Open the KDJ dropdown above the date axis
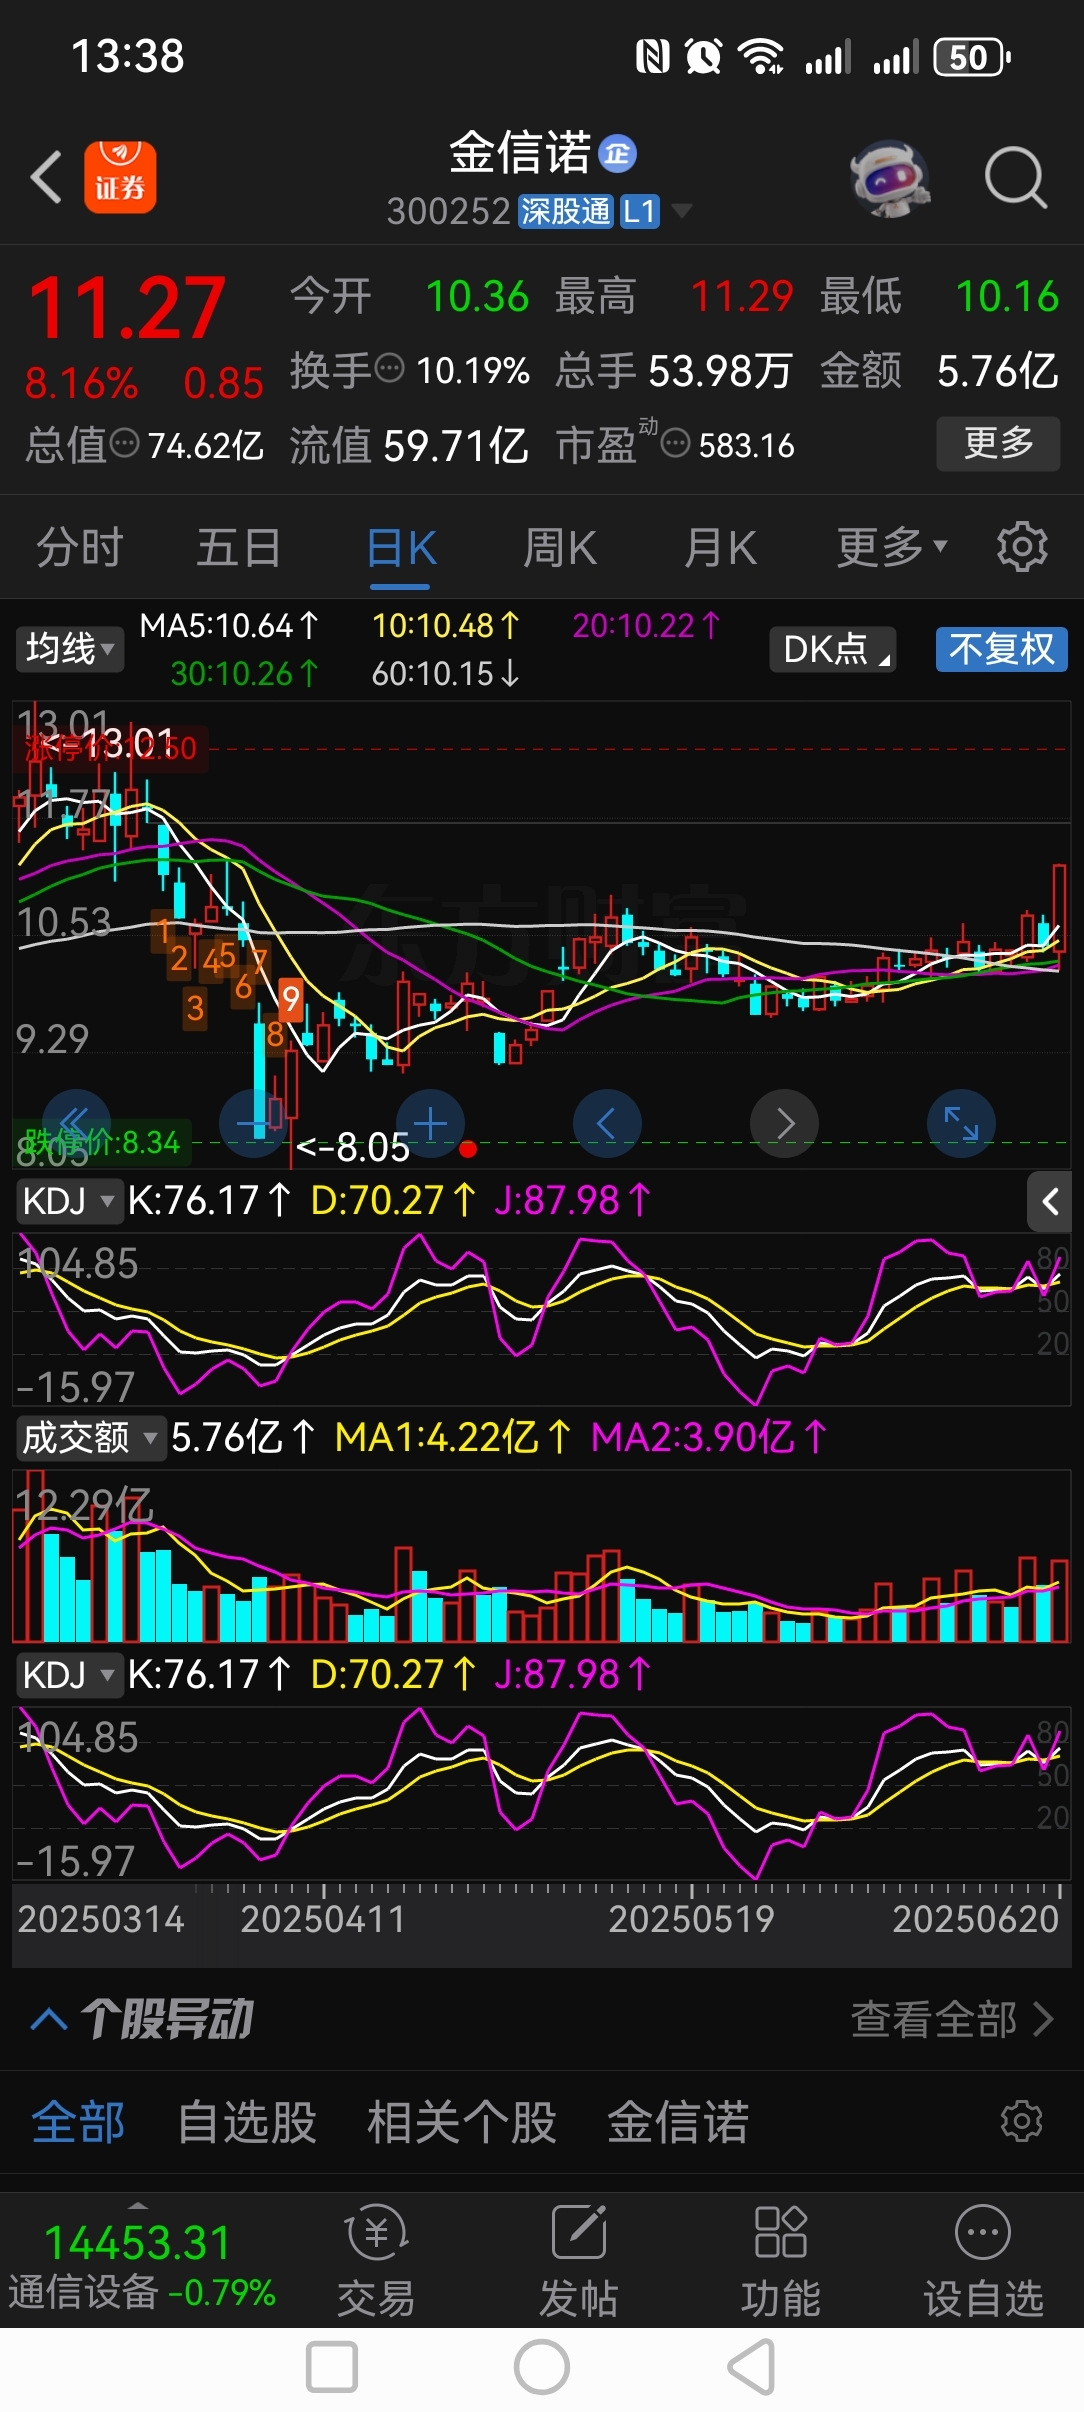This screenshot has height=2412, width=1084. [x=70, y=1674]
